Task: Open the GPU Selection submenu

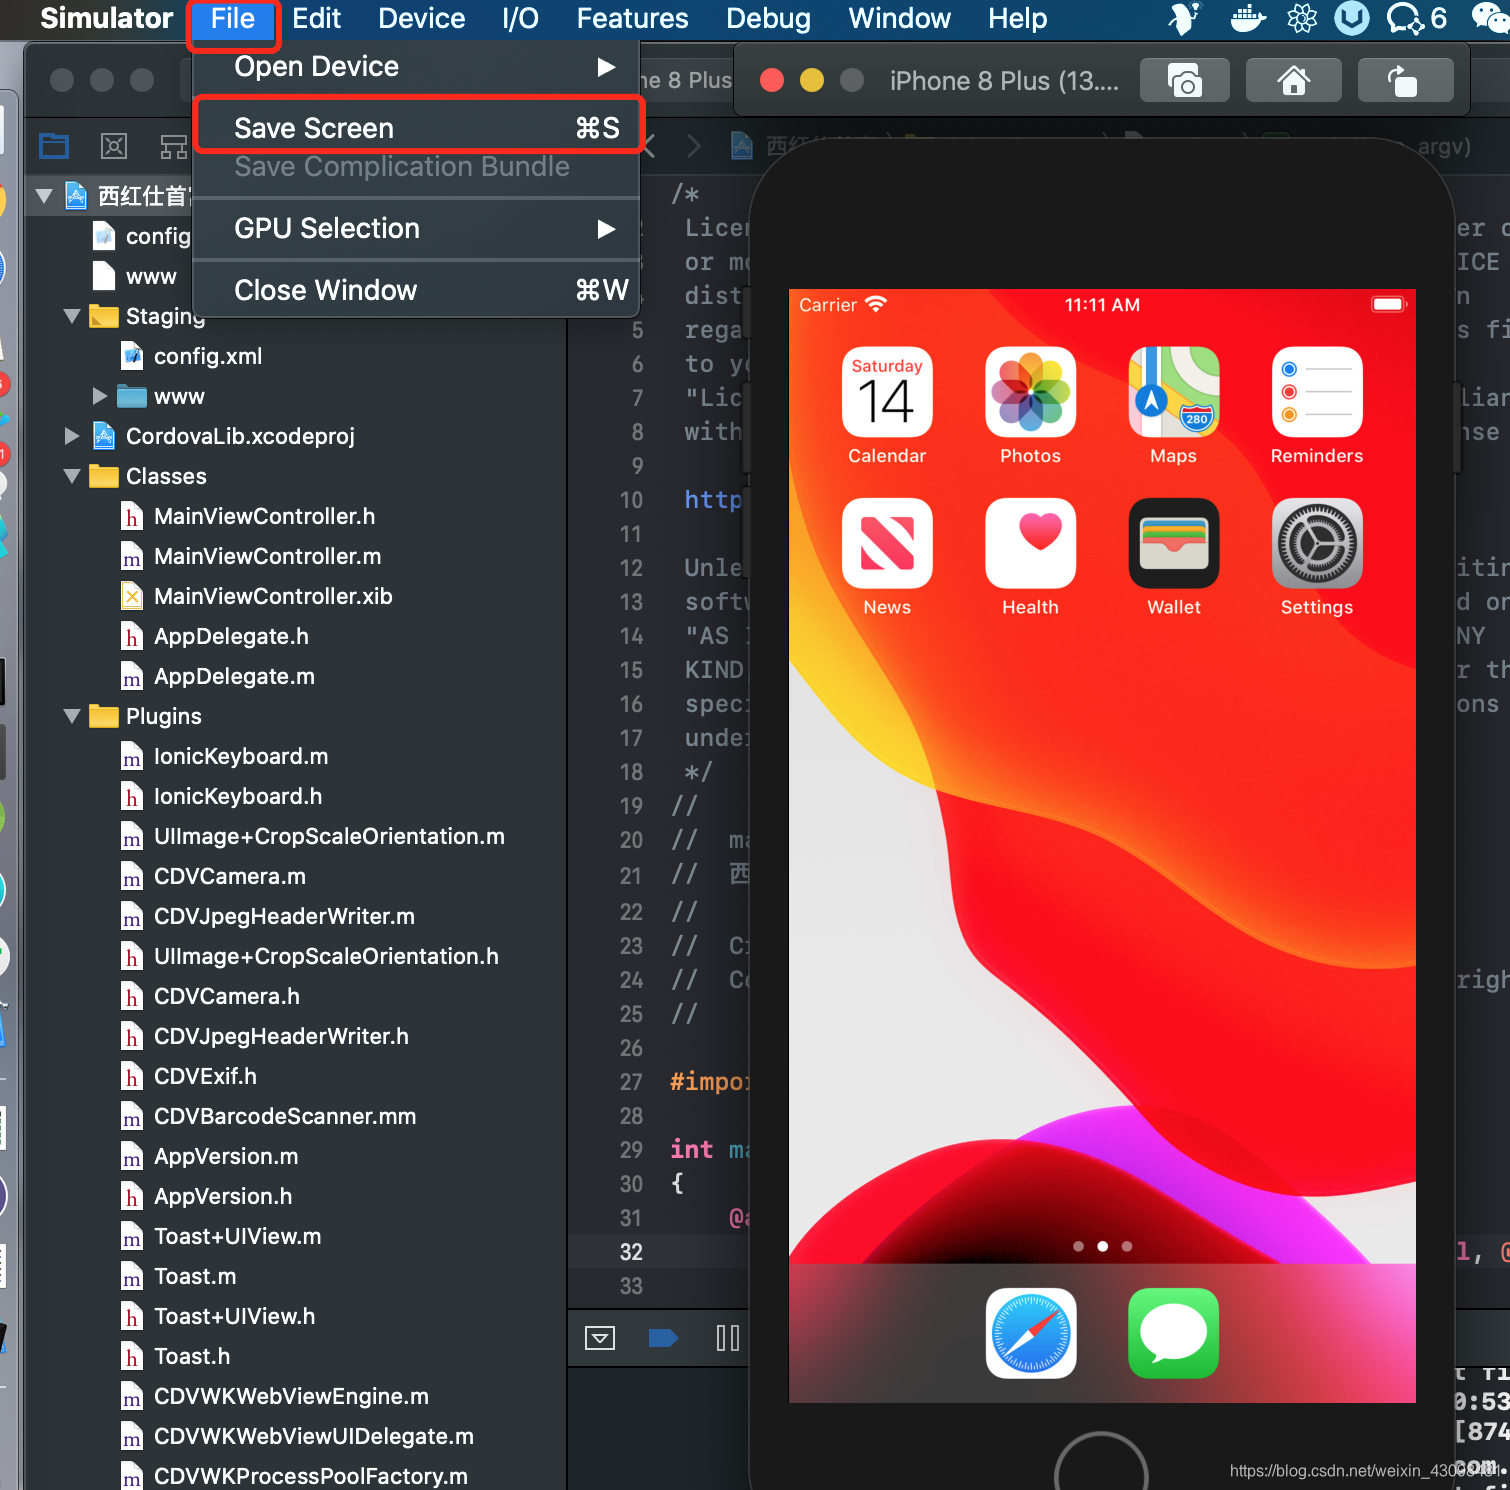Action: tap(415, 228)
